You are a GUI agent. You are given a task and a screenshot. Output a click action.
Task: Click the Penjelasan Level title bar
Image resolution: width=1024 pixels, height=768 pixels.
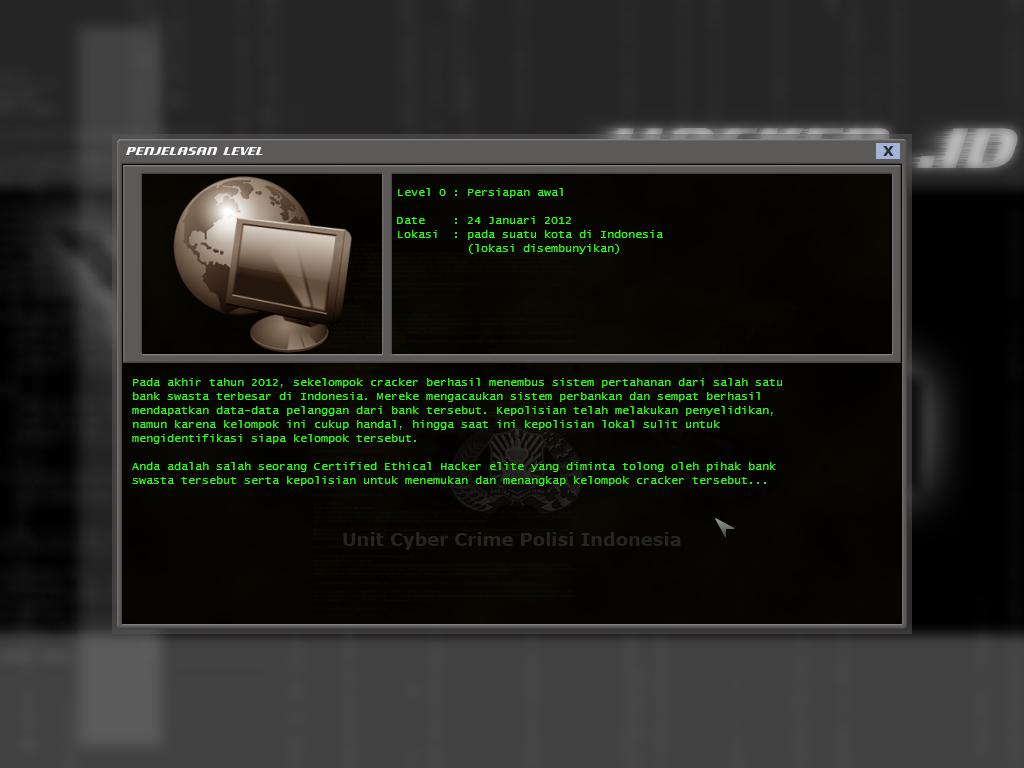pyautogui.click(x=500, y=151)
